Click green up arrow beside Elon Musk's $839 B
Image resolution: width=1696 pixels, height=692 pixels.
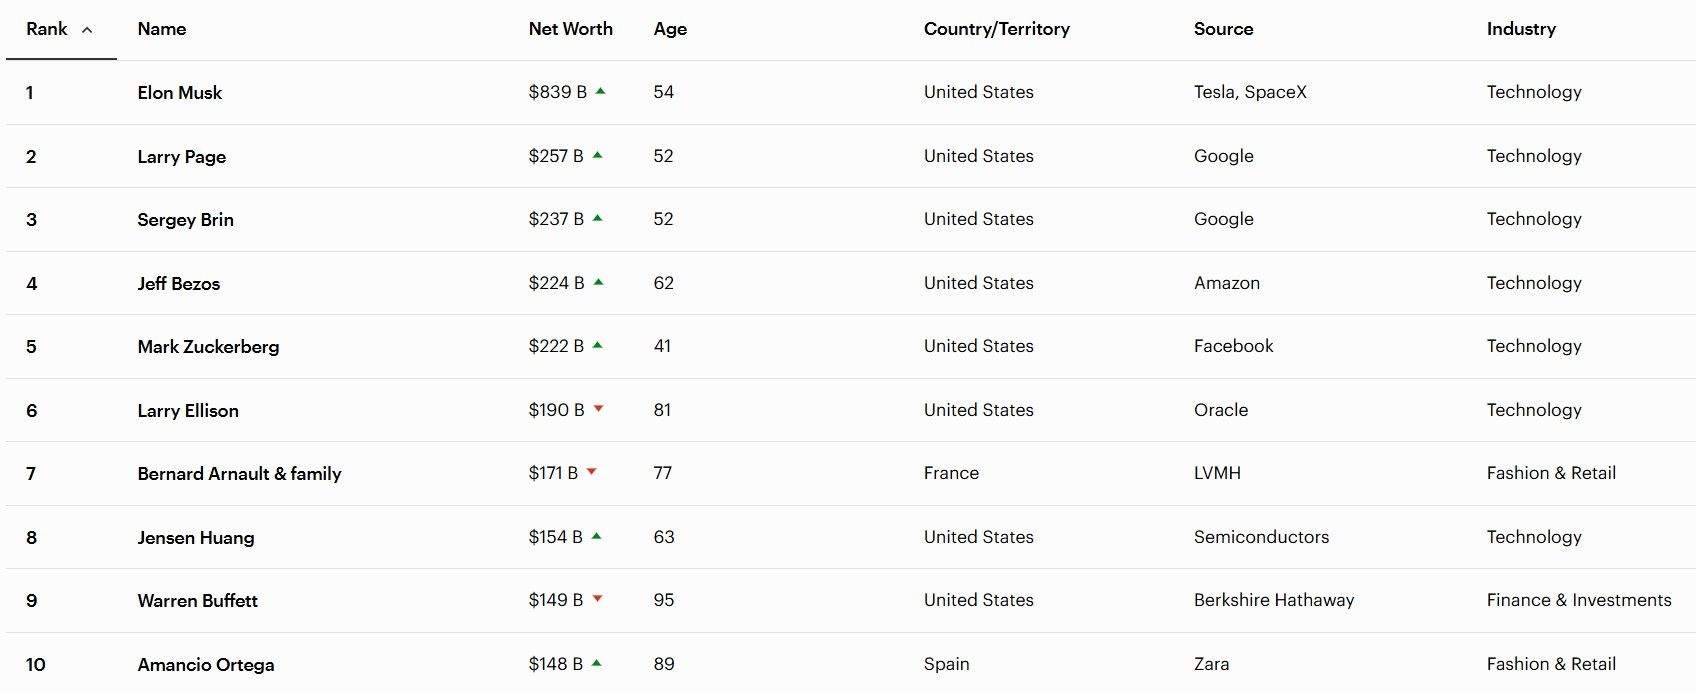[x=600, y=91]
